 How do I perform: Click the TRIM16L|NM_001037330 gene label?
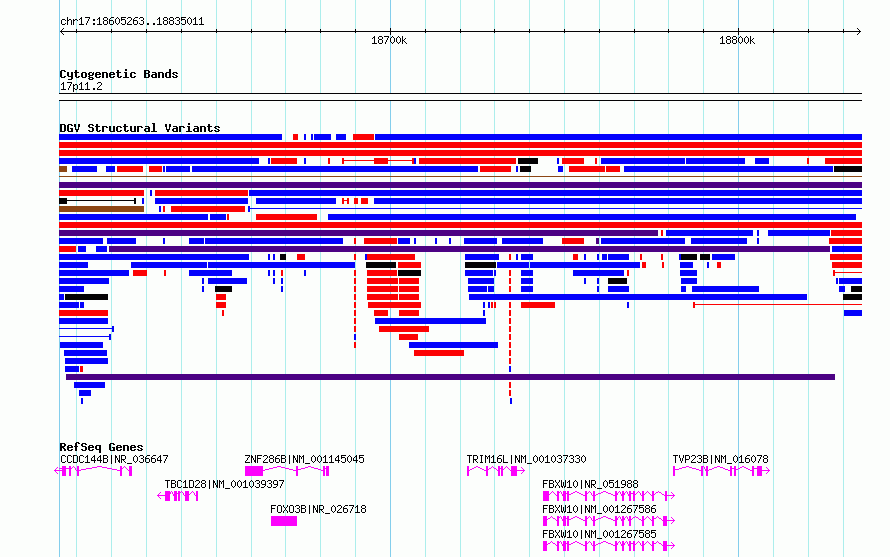tap(526, 459)
